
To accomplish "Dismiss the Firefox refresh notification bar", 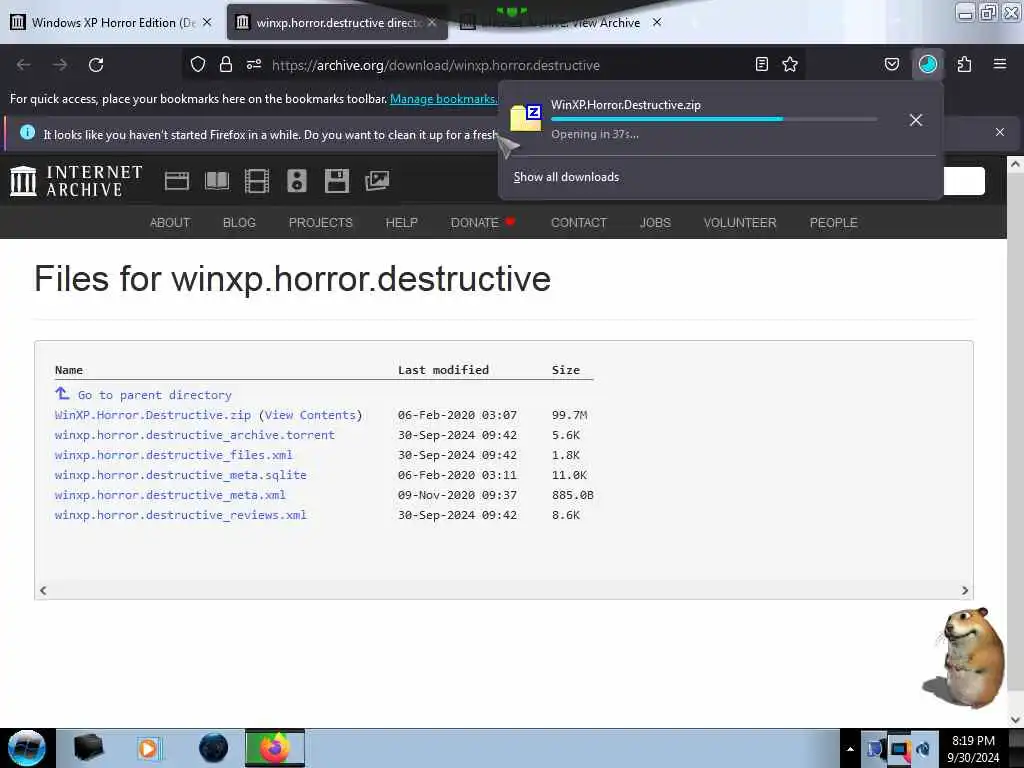I will [1000, 132].
